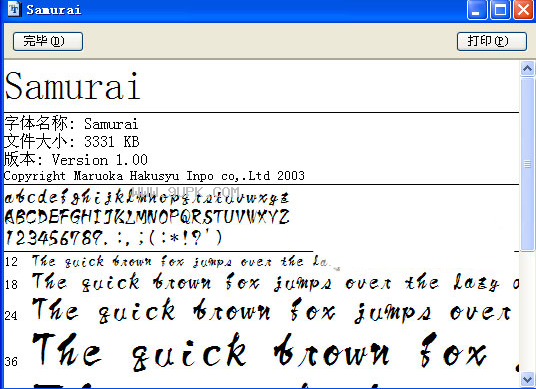The image size is (536, 389).
Task: Click the vertical scrollbar thumb
Action: pos(527,164)
